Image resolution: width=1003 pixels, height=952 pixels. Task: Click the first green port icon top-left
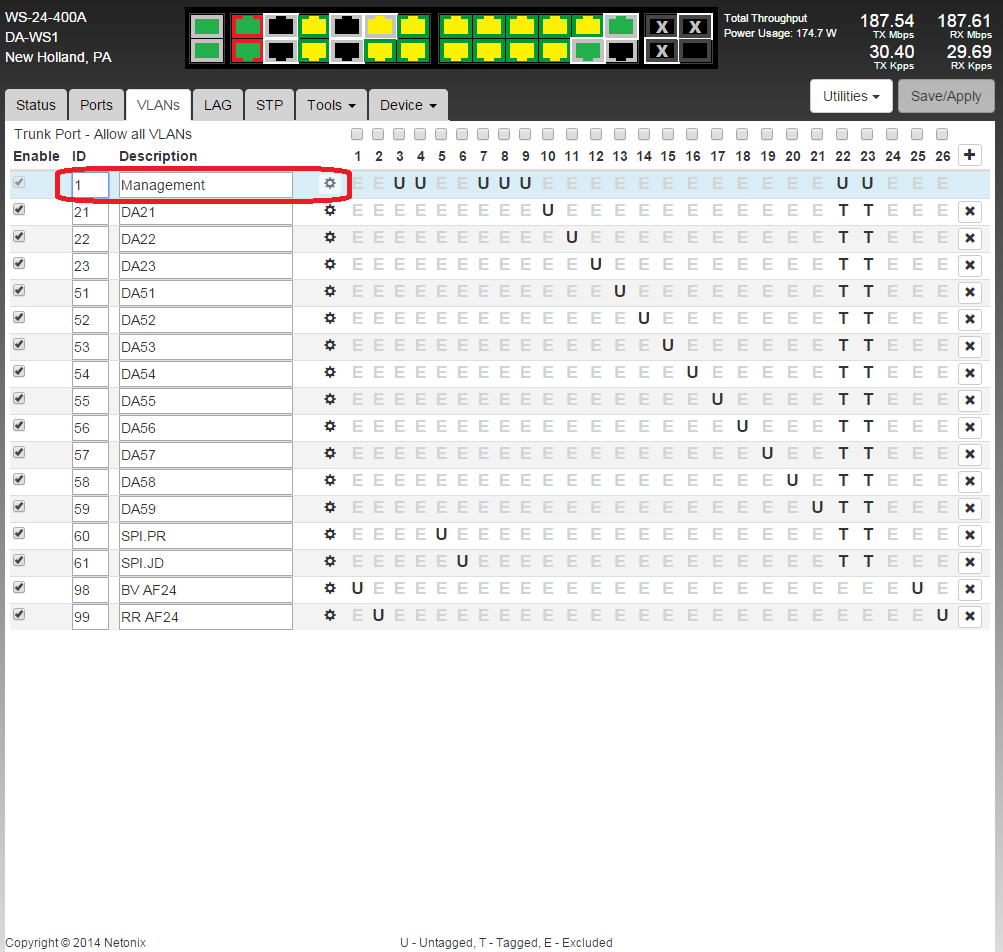point(207,26)
